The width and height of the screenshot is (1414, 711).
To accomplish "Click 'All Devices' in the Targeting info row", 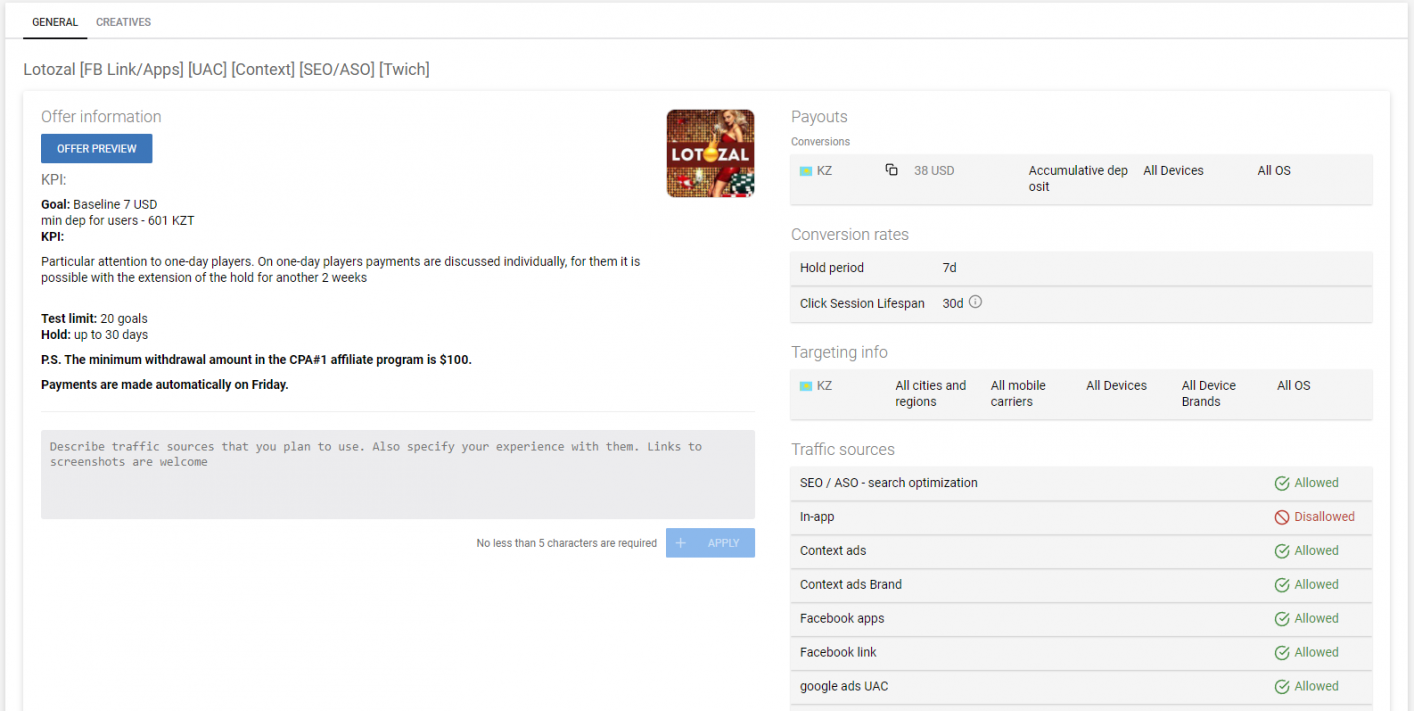I will tap(1116, 386).
